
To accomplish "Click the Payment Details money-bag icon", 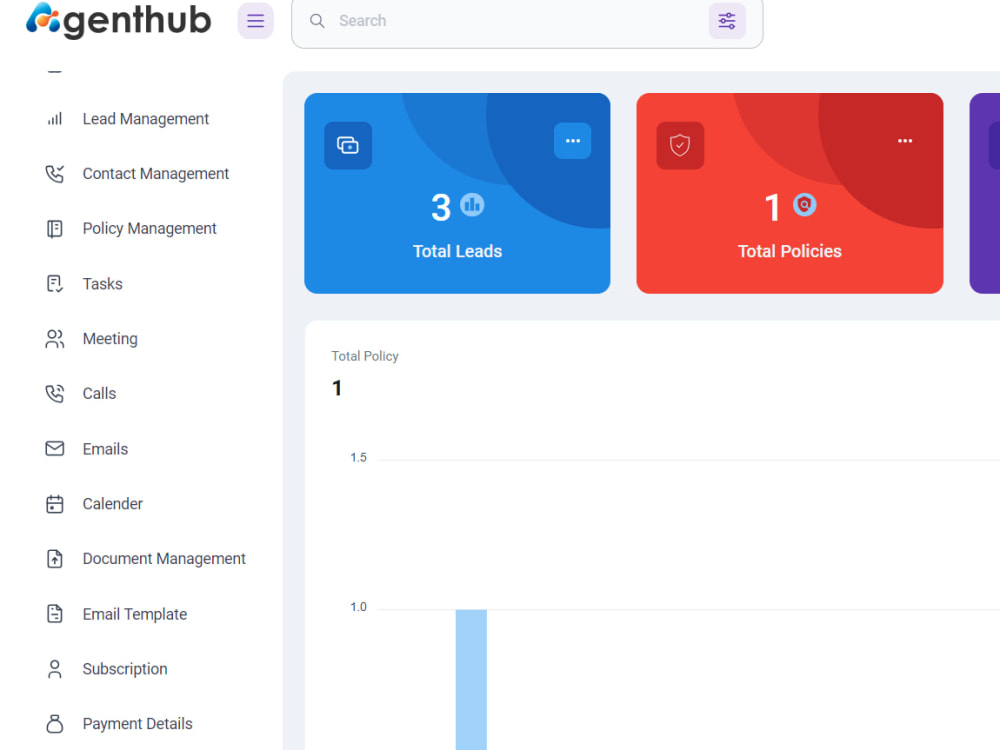I will pyautogui.click(x=55, y=724).
